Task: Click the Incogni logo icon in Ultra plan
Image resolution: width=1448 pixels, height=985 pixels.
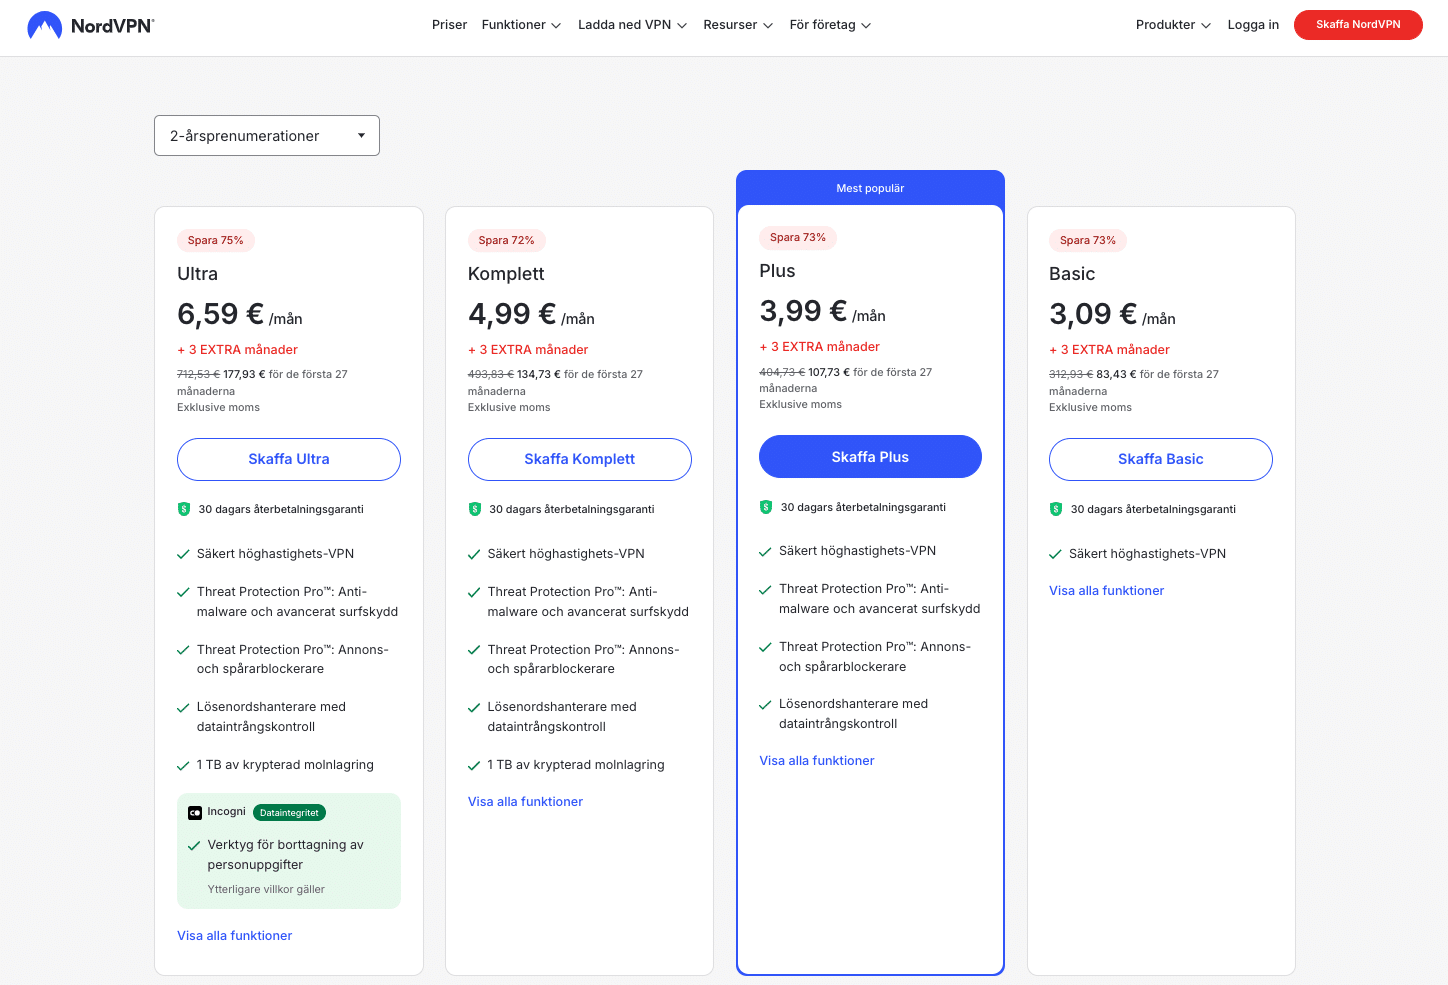Action: 195,813
